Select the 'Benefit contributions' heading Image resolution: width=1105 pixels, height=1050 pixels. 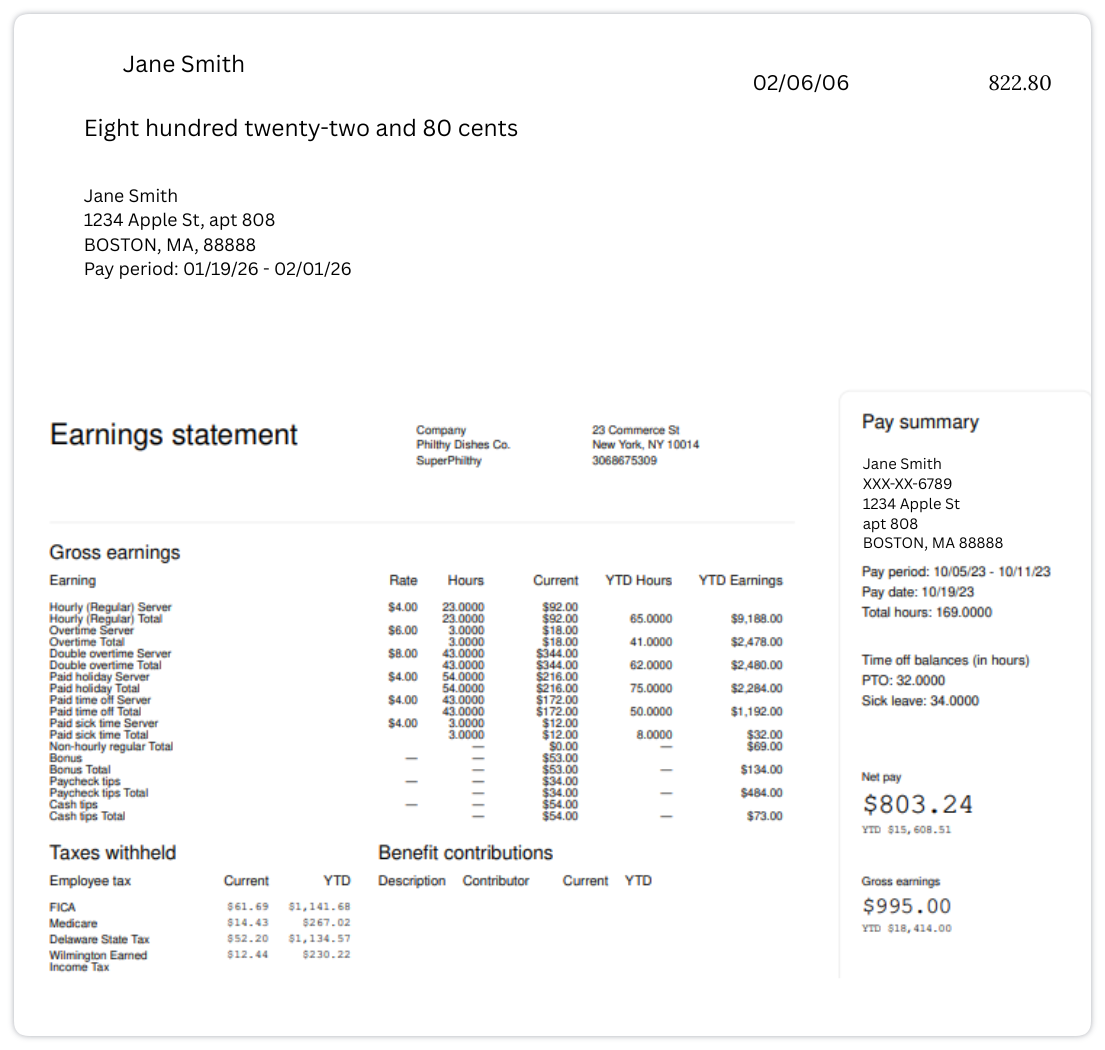(465, 853)
